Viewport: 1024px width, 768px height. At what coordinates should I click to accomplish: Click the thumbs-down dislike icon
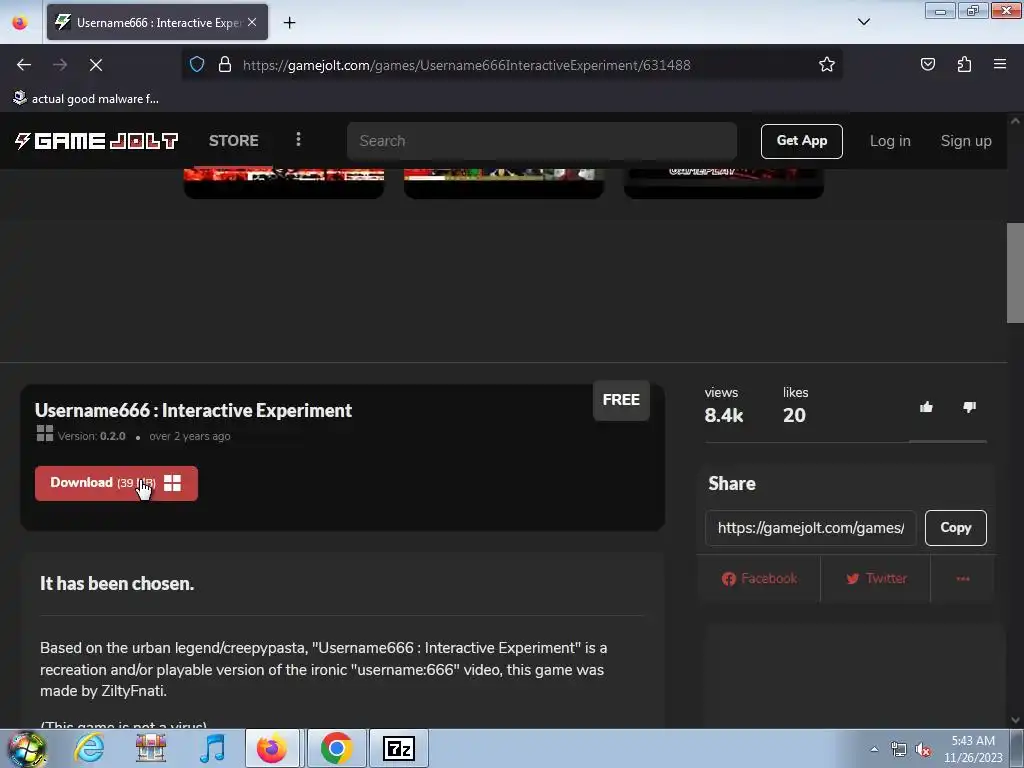969,408
